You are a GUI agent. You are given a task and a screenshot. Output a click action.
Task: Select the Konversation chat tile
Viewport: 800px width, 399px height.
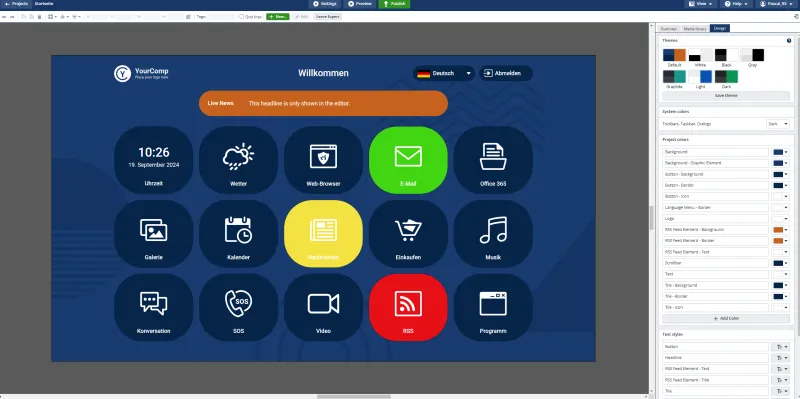[154, 307]
